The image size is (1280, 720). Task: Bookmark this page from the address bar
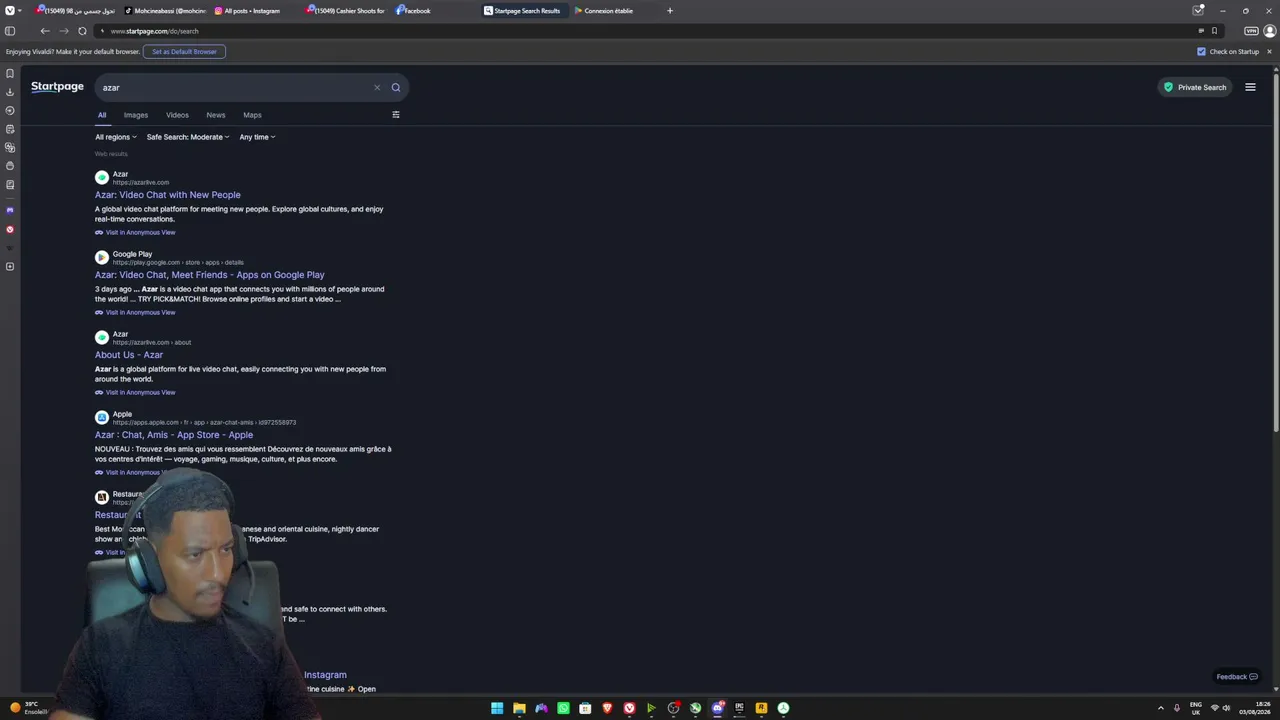(x=1214, y=31)
